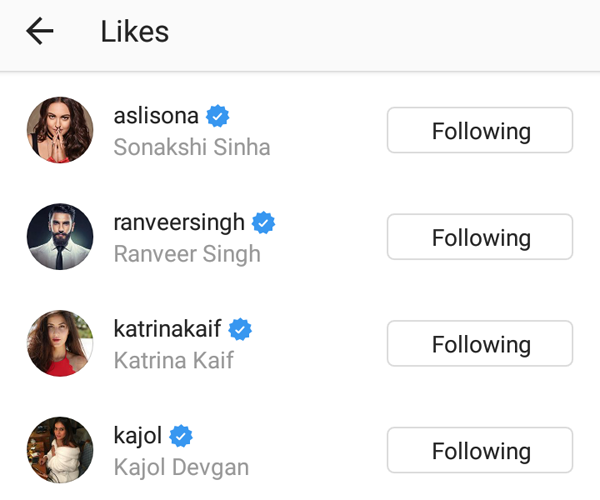Click the verified badge next to kajol
600x500 pixels.
[181, 436]
